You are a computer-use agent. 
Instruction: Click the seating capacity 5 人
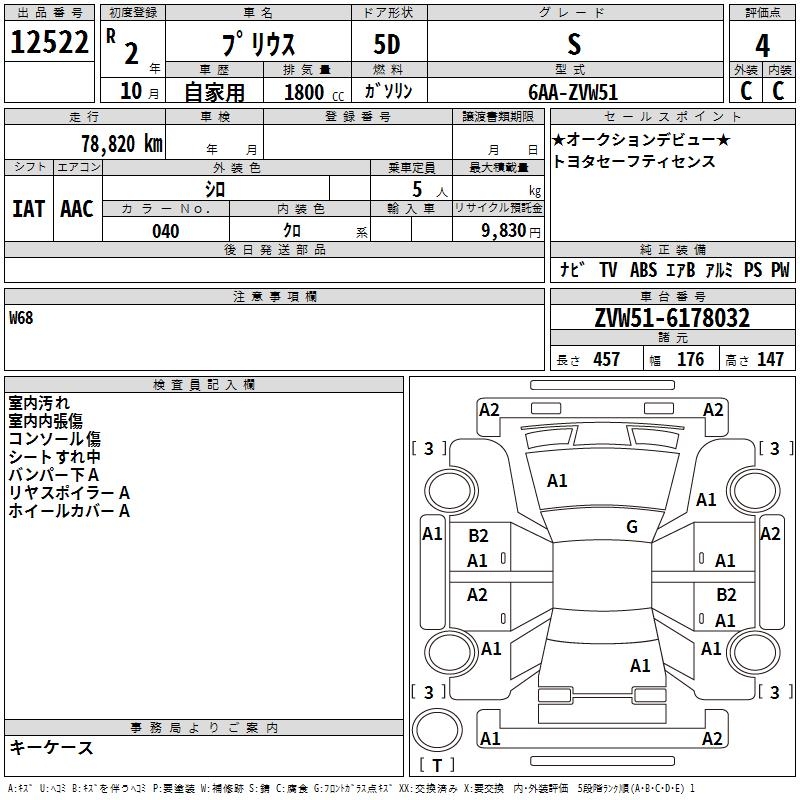tap(429, 190)
